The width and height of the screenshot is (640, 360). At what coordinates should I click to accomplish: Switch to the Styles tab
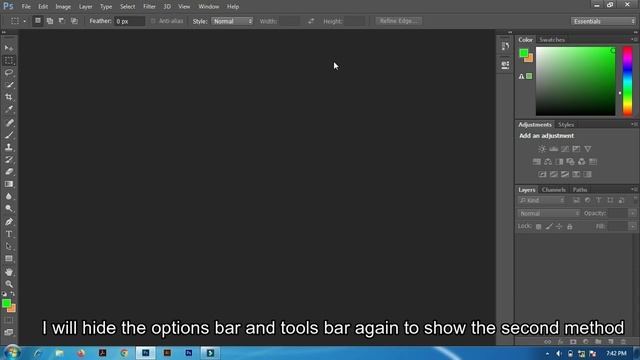pyautogui.click(x=566, y=124)
